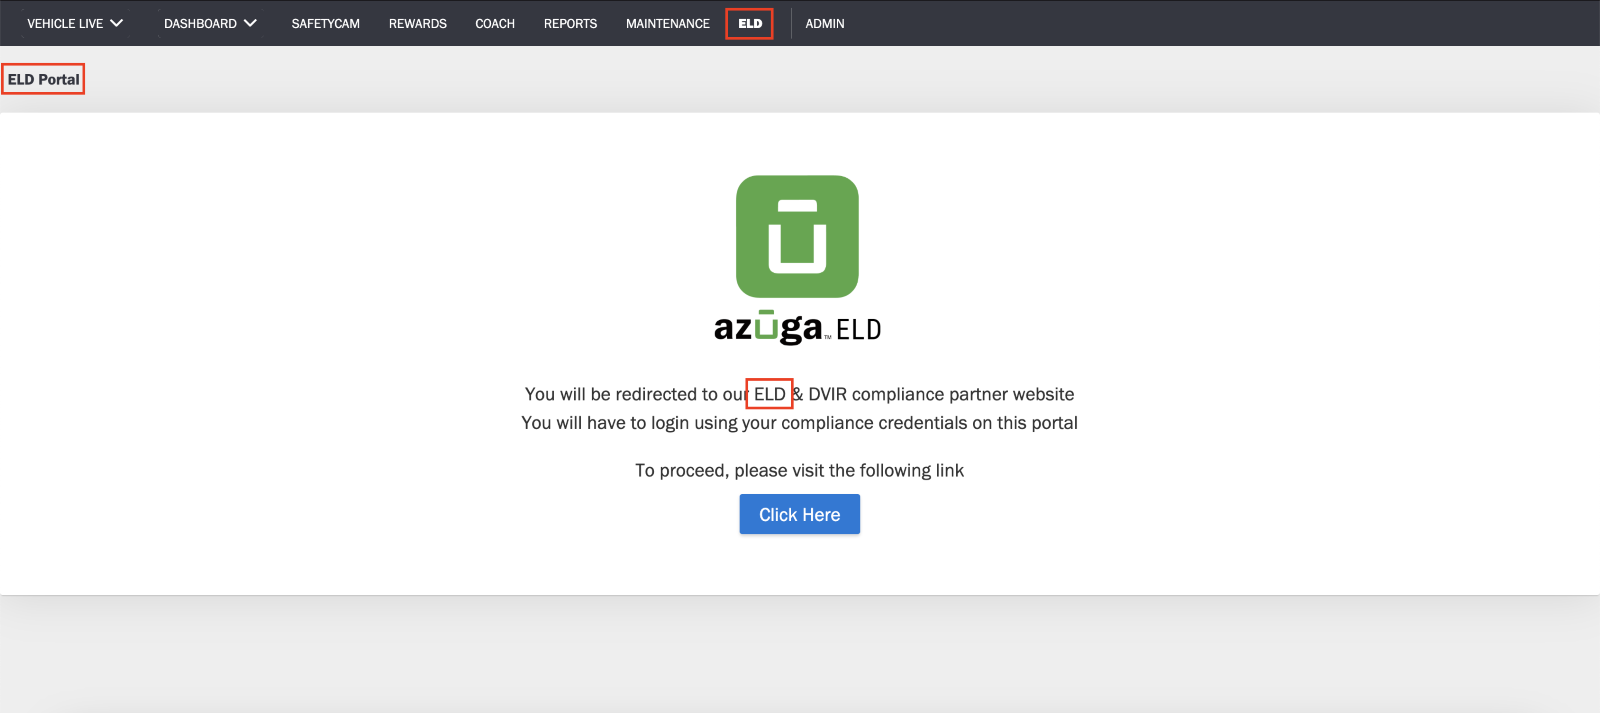Switch to the Coach tab
Screen dimensions: 1600x713
click(495, 23)
